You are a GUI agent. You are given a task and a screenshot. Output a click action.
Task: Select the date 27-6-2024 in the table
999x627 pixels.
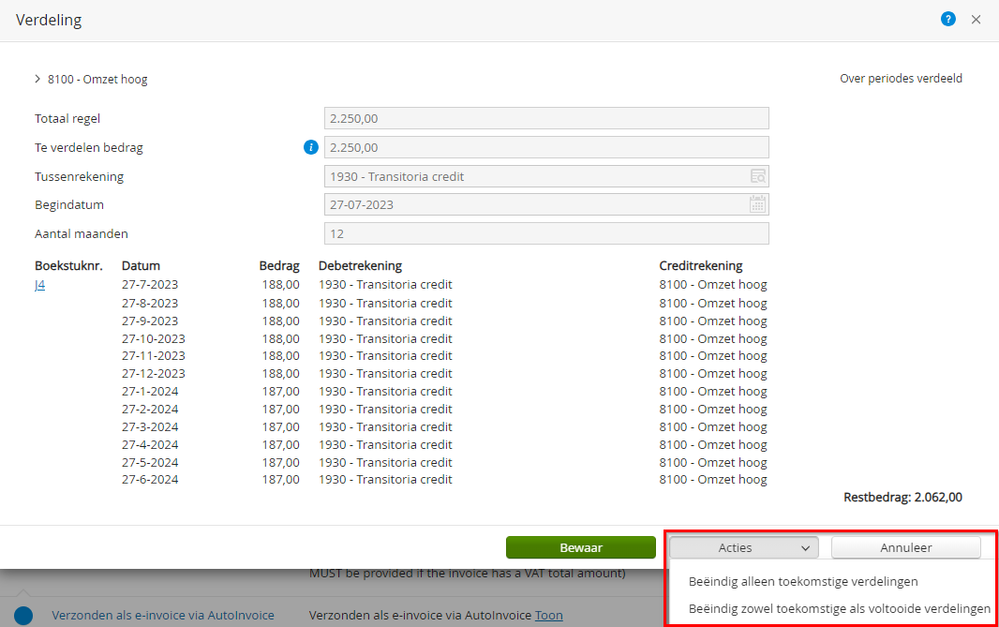(150, 479)
